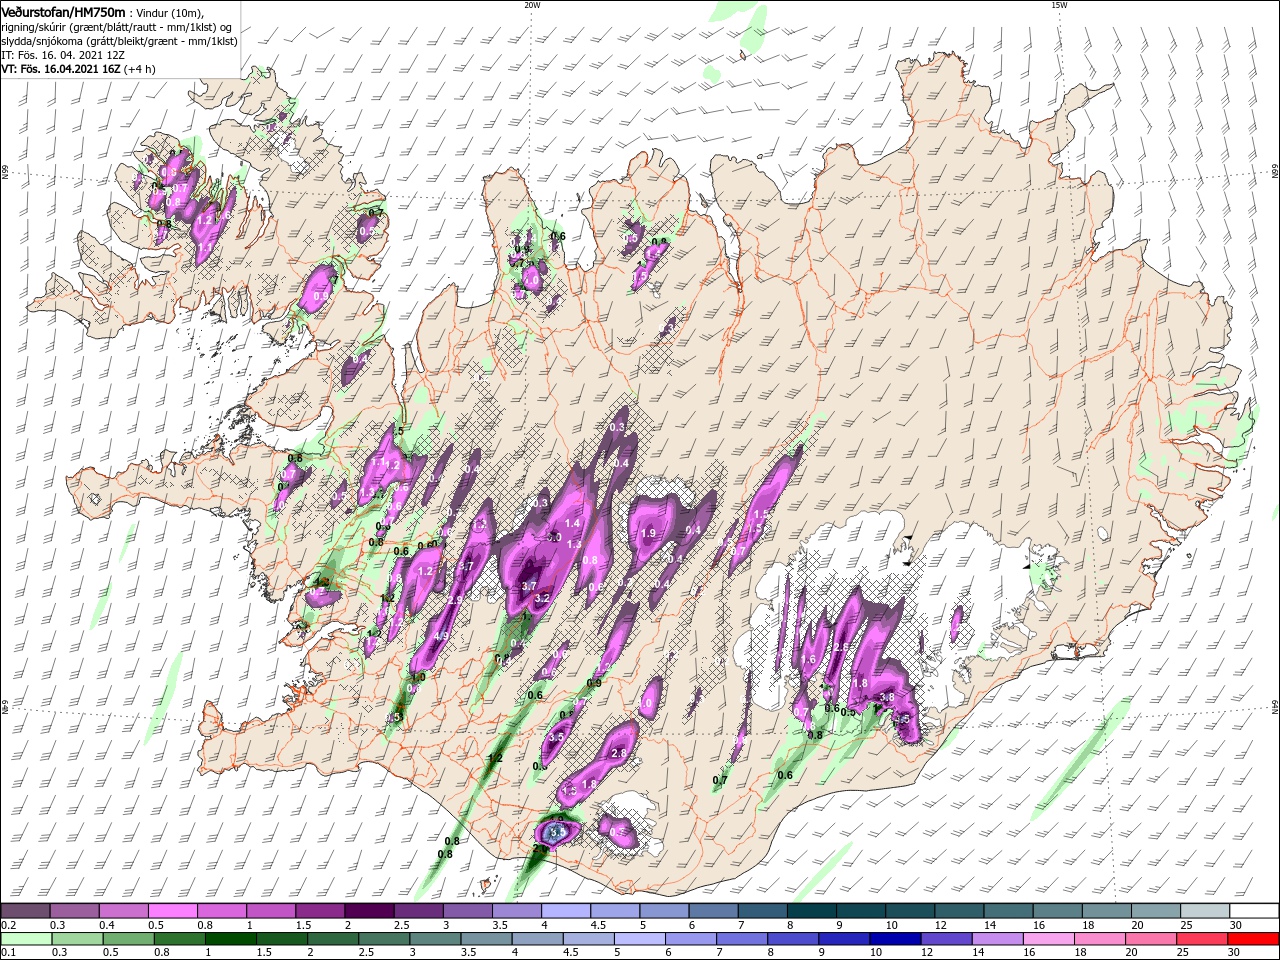Click the top legend swatch between 0.2 and 0.3
The height and width of the screenshot is (960, 1280).
[x=25, y=911]
